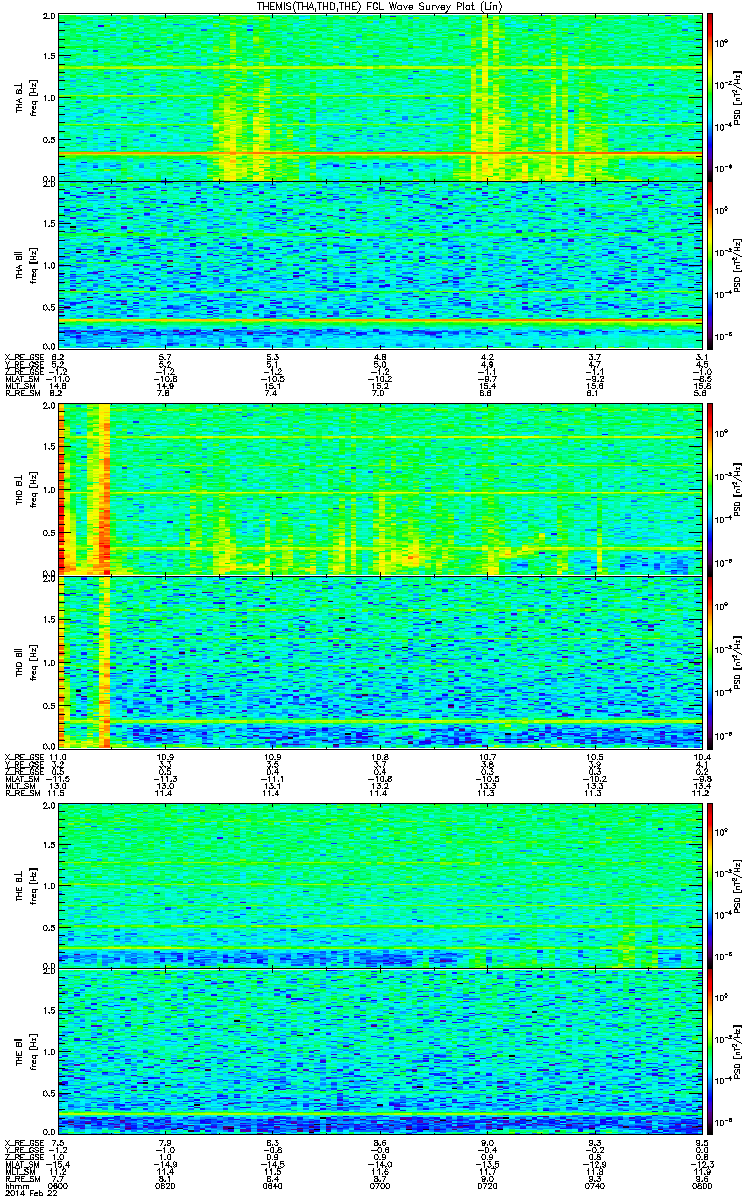Click the 1.5 frequency tick of THE B-perpendicular panel
The height and width of the screenshot is (1200, 750).
coord(50,844)
